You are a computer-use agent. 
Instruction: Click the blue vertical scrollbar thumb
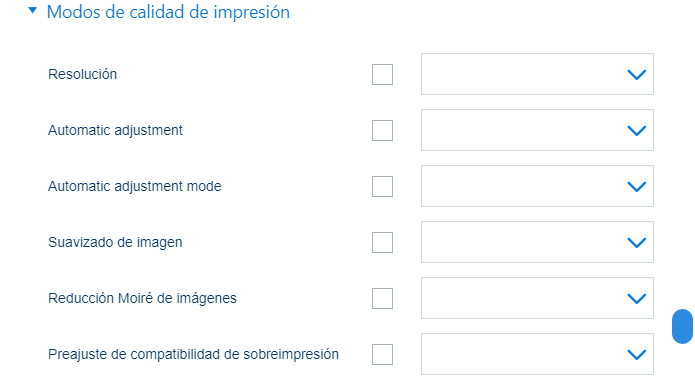[682, 327]
